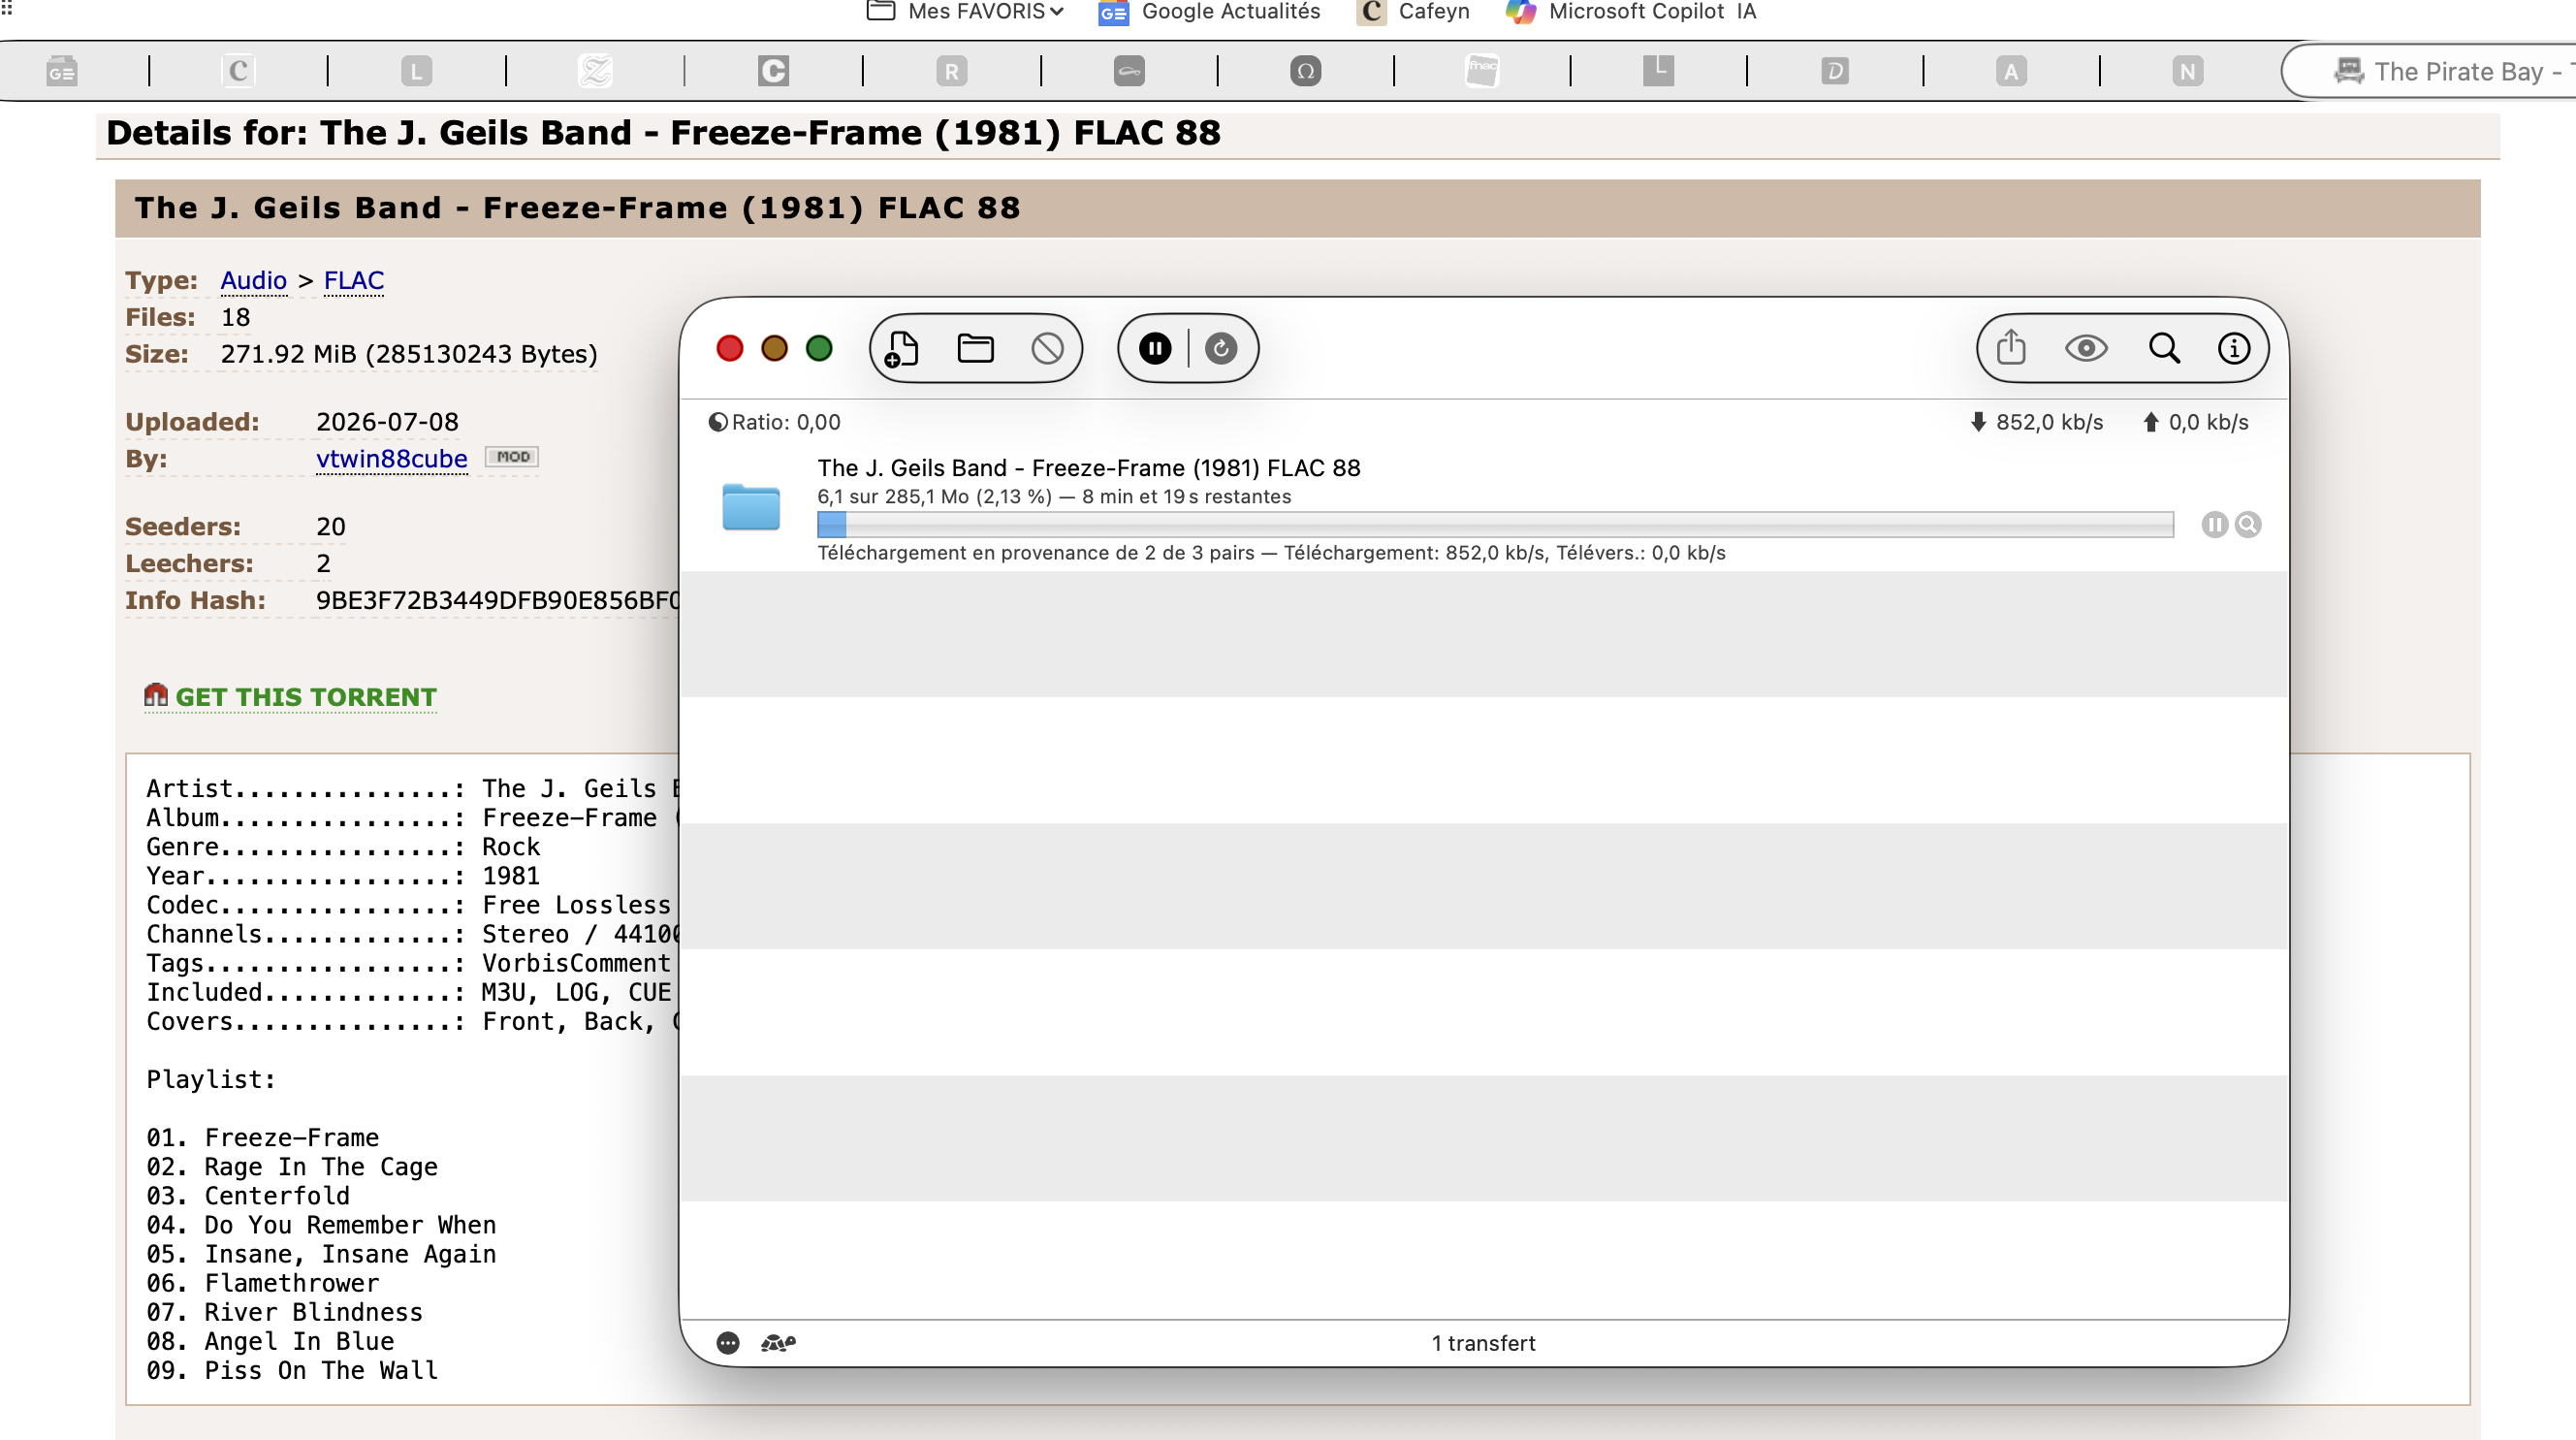Resume all transfers with the circular arrow button
2576x1440 pixels.
click(x=1220, y=349)
